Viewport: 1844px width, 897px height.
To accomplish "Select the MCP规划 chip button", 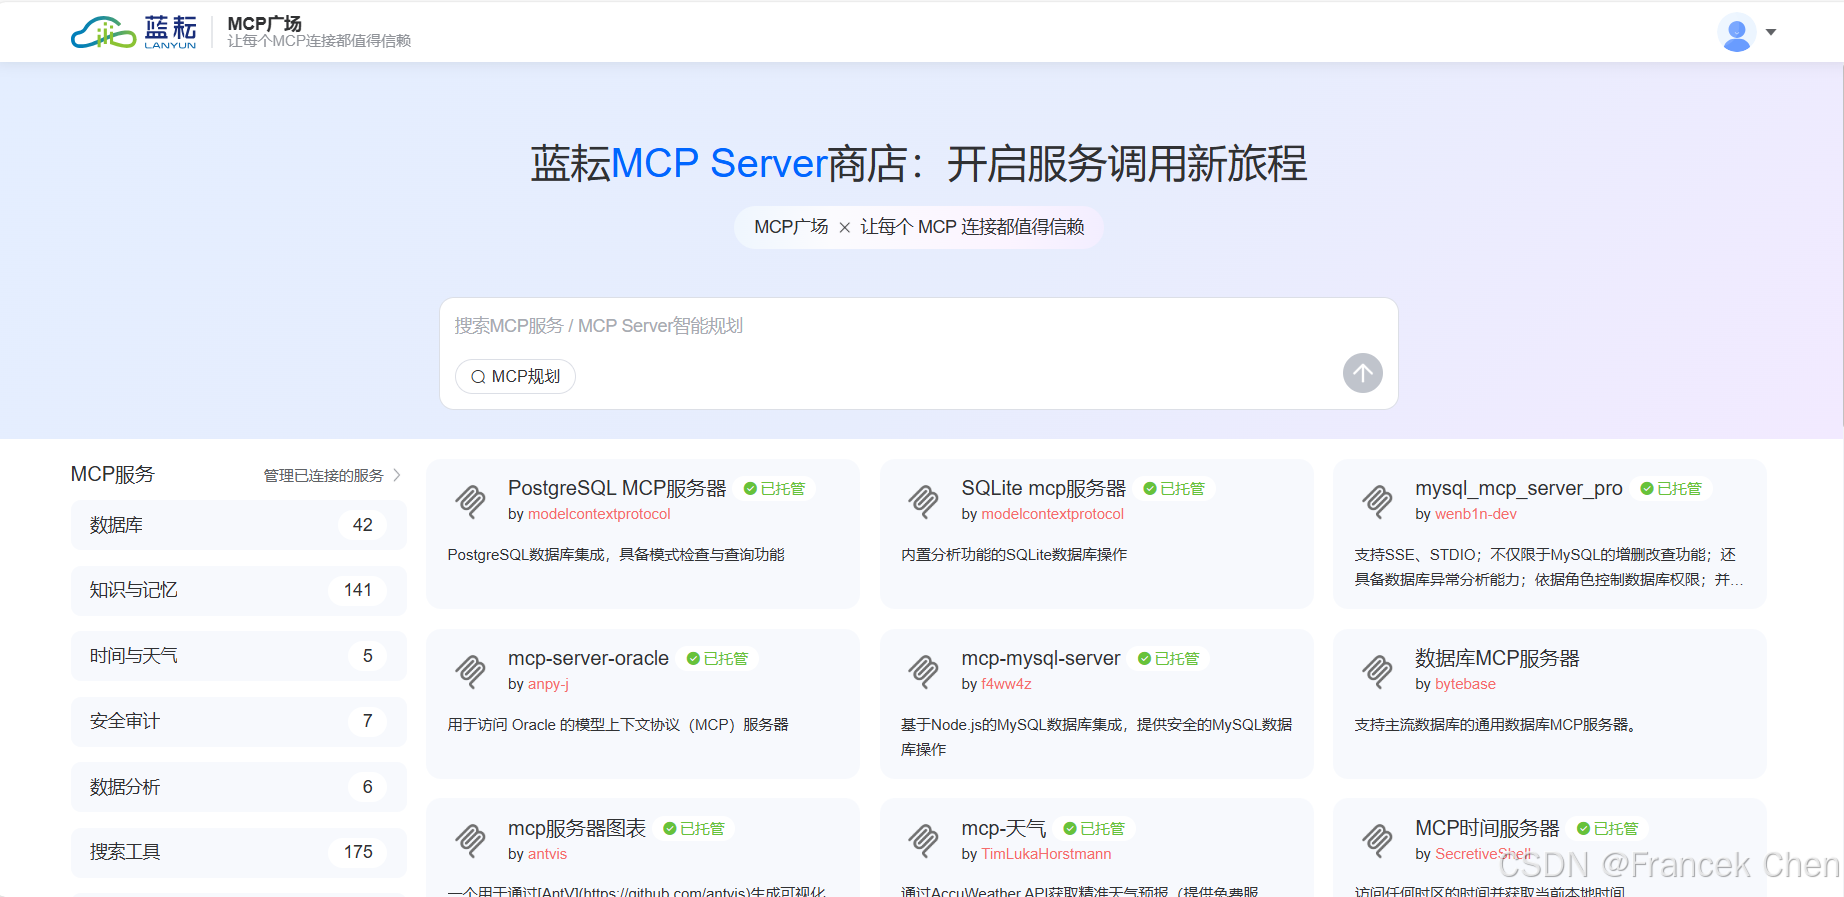I will pyautogui.click(x=515, y=376).
